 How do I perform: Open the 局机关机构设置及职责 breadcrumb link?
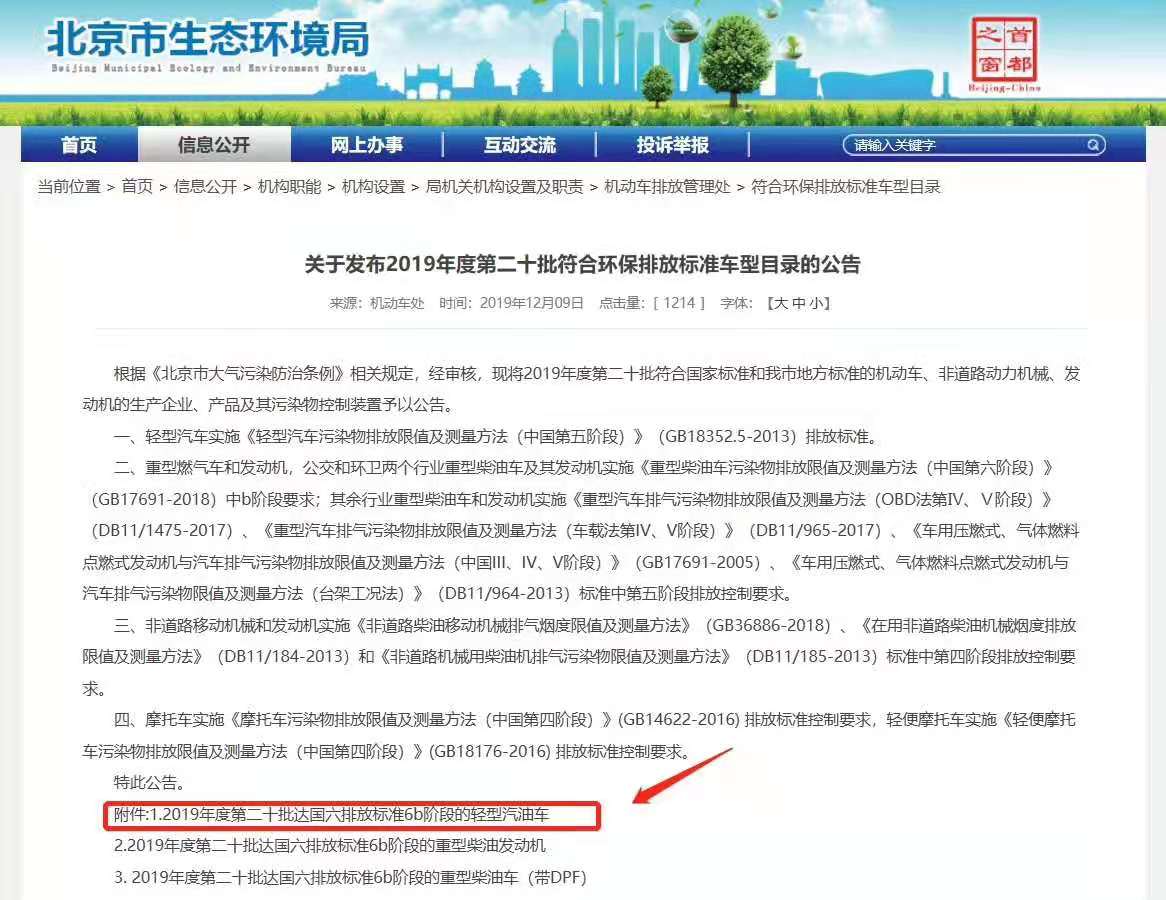(504, 187)
